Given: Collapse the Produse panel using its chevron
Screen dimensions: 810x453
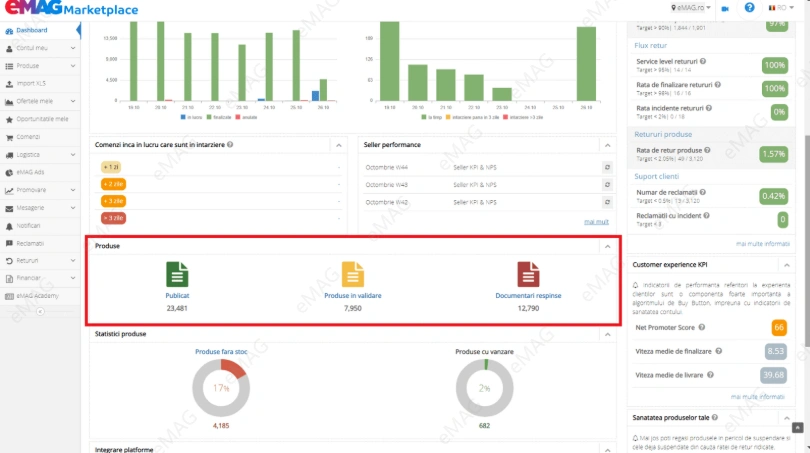Looking at the screenshot, I should coord(606,246).
